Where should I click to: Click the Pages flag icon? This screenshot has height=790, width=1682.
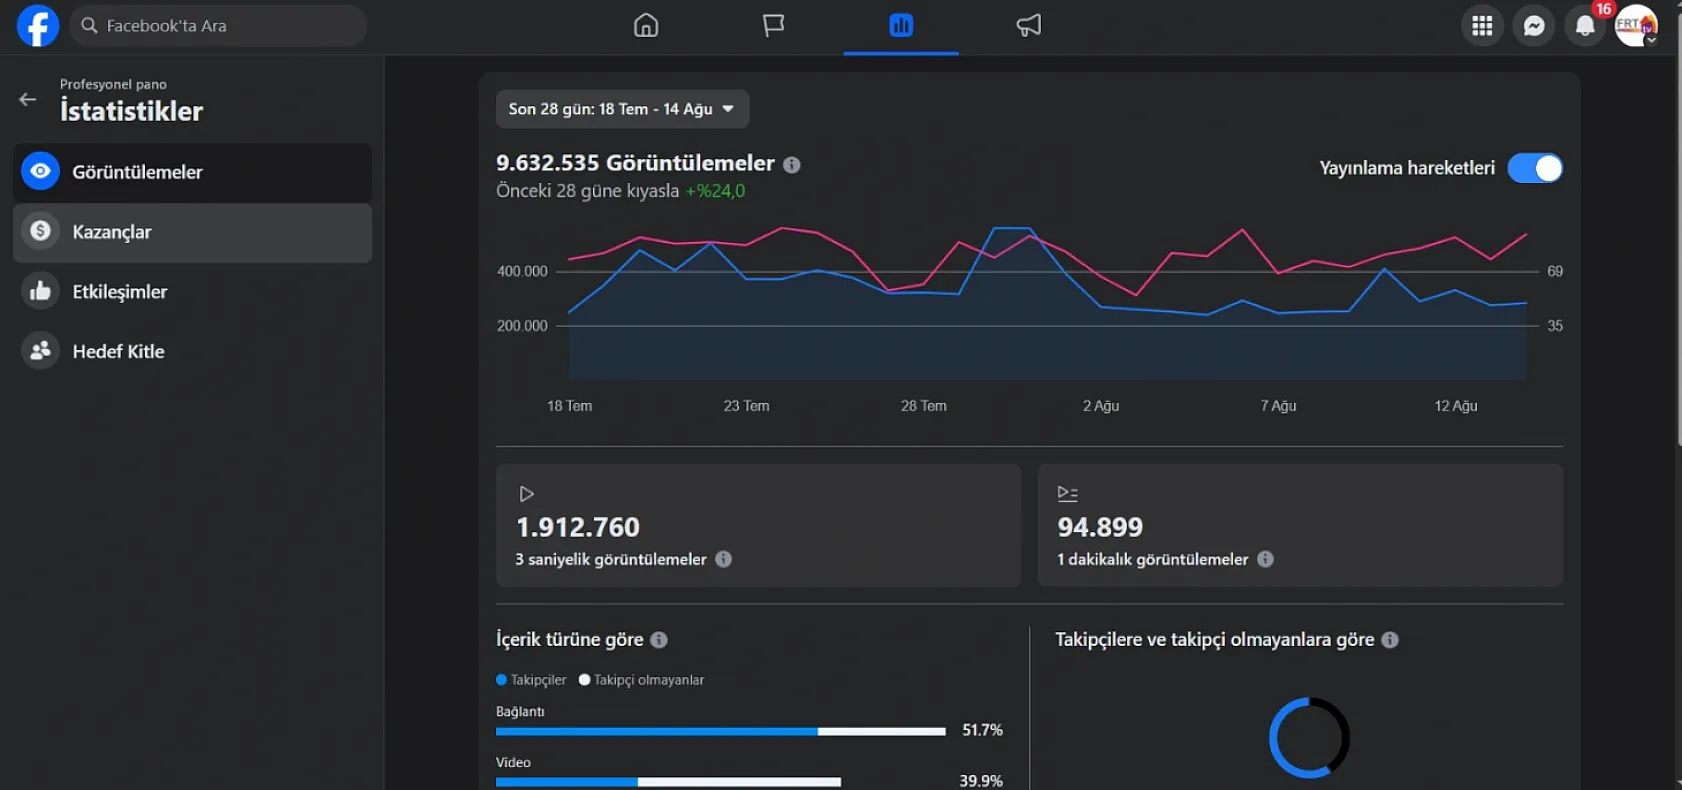(x=773, y=26)
